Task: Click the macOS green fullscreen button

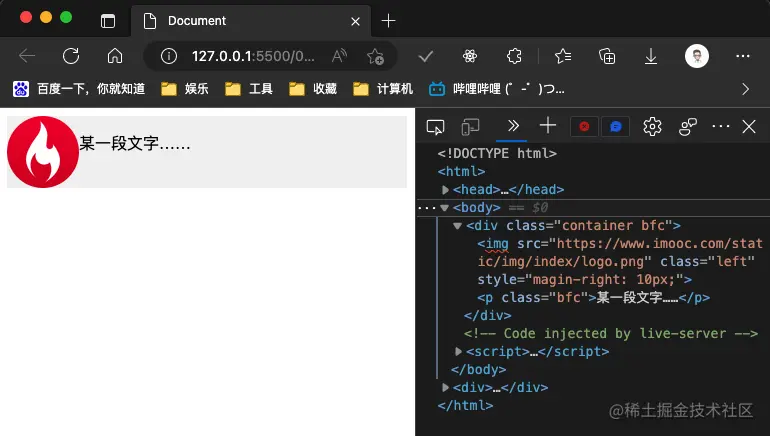Action: (66, 18)
